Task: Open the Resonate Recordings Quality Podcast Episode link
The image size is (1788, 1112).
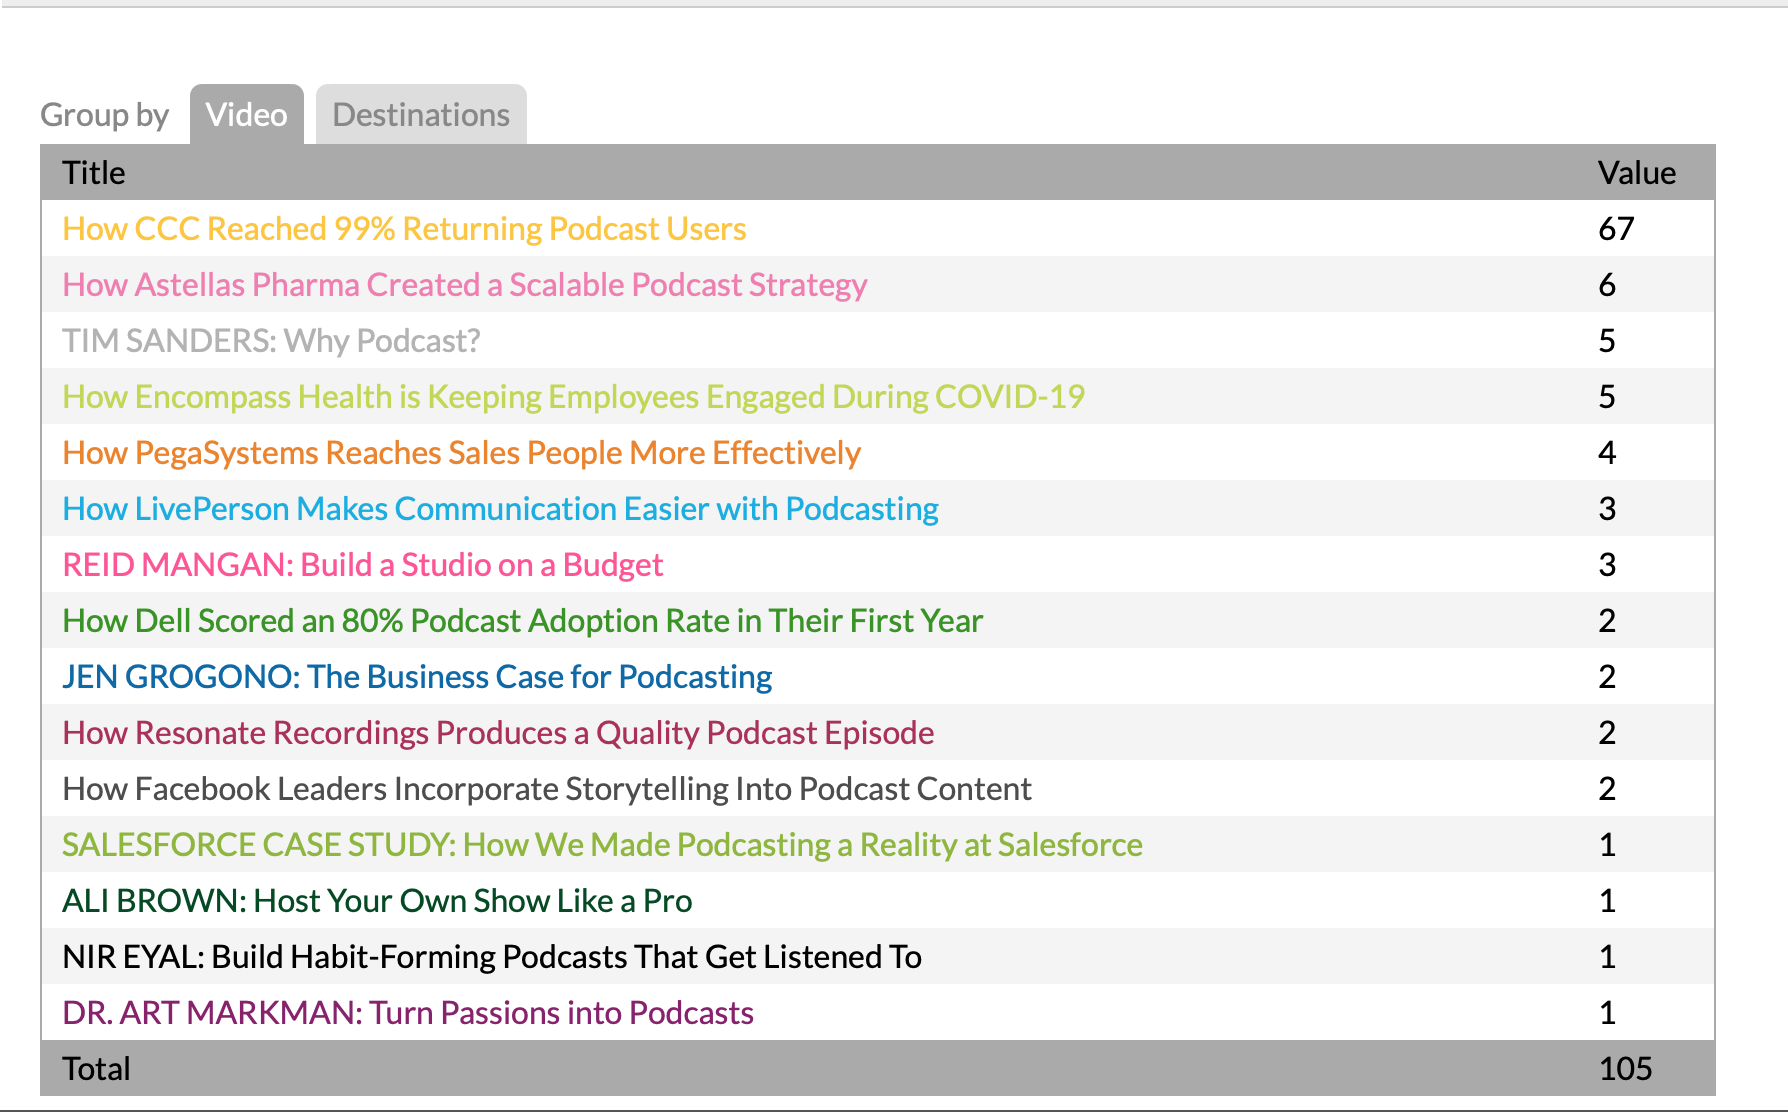Action: [x=498, y=733]
